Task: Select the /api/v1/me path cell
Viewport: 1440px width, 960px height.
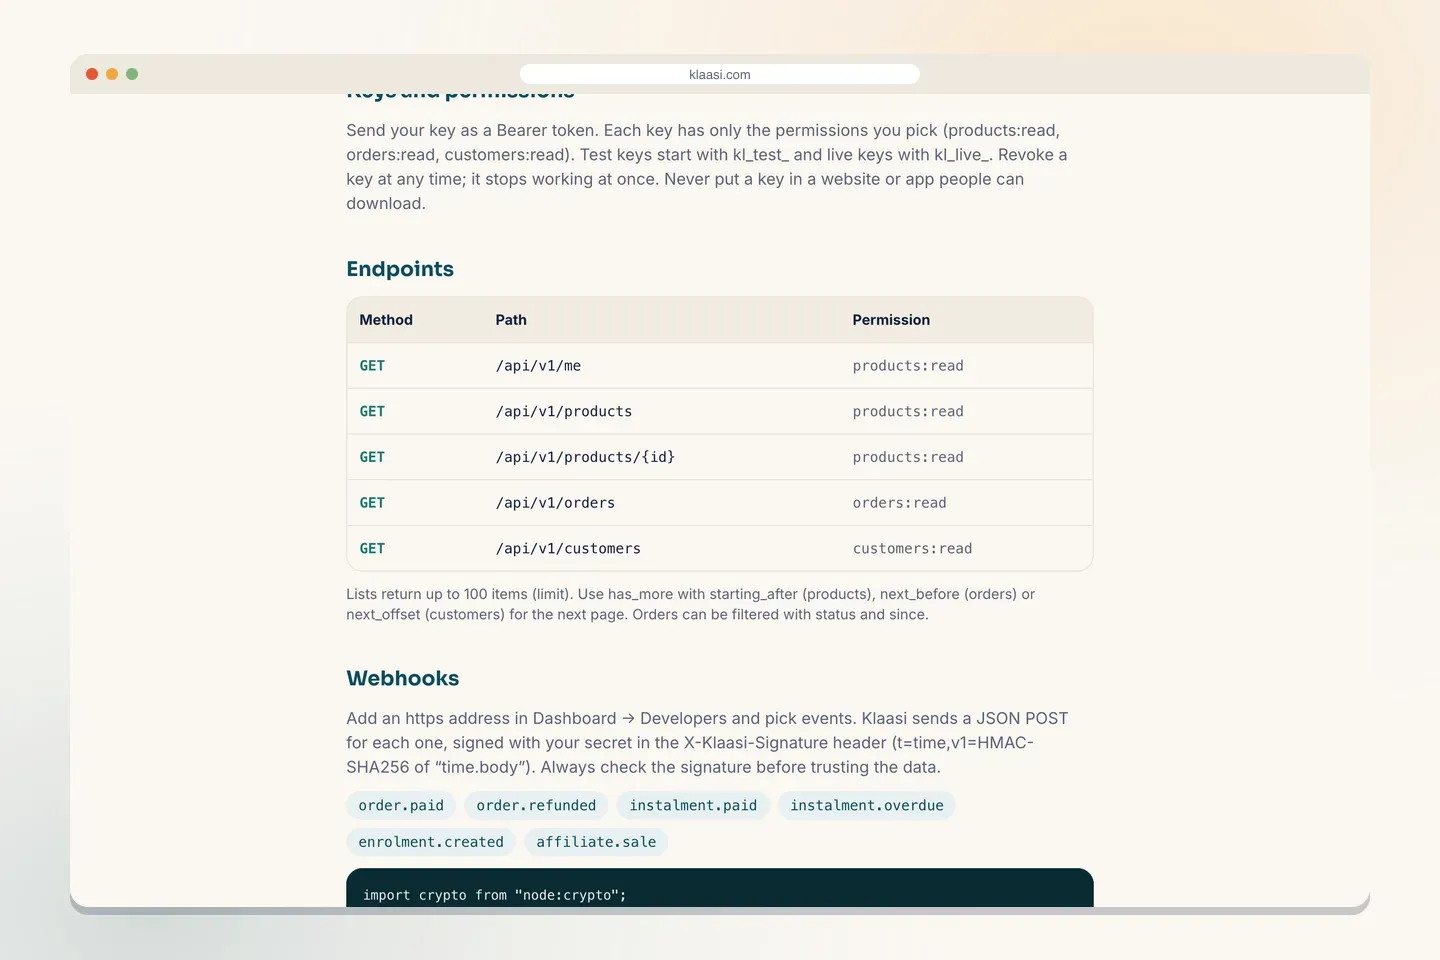Action: click(538, 366)
